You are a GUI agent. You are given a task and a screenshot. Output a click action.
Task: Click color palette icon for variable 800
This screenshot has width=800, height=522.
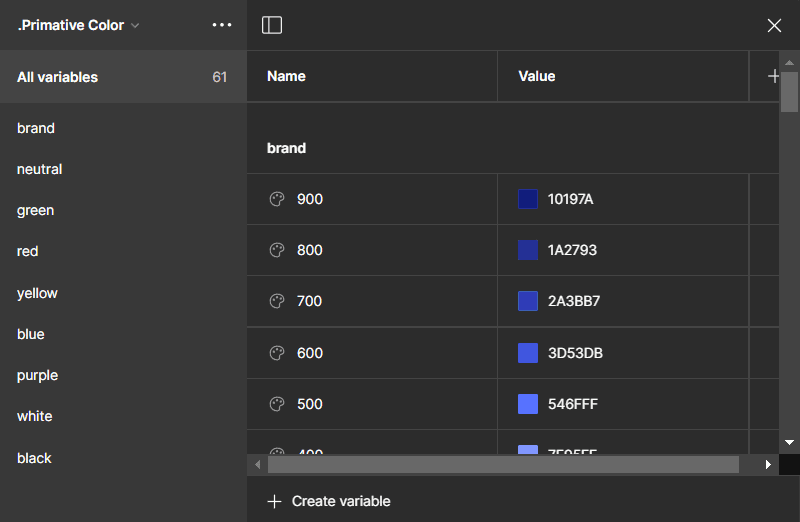click(277, 250)
